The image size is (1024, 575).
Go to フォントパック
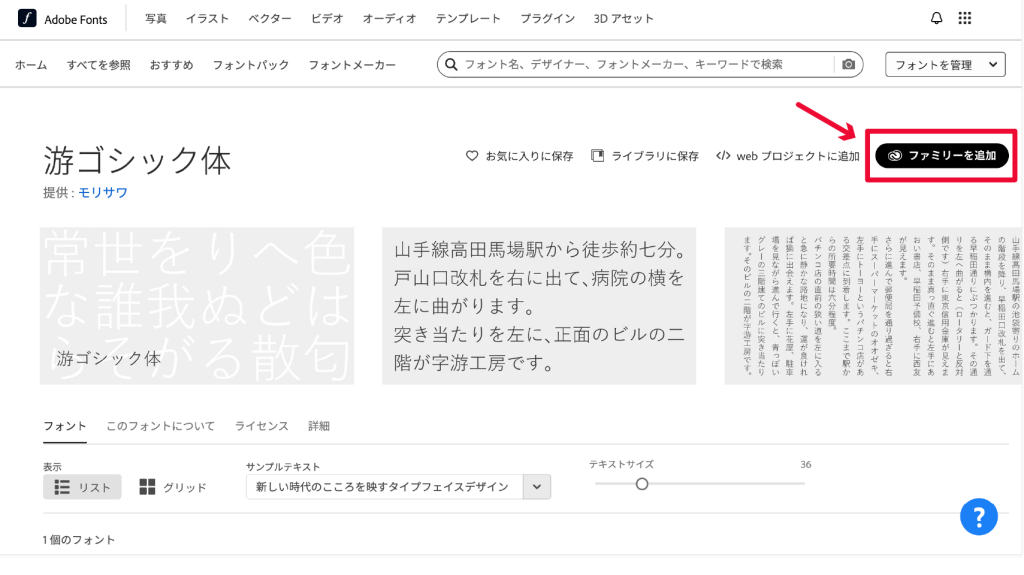[251, 65]
